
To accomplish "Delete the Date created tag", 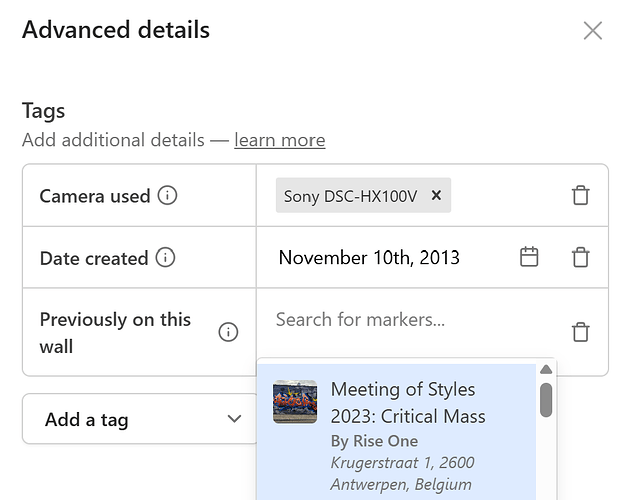I will pyautogui.click(x=580, y=257).
